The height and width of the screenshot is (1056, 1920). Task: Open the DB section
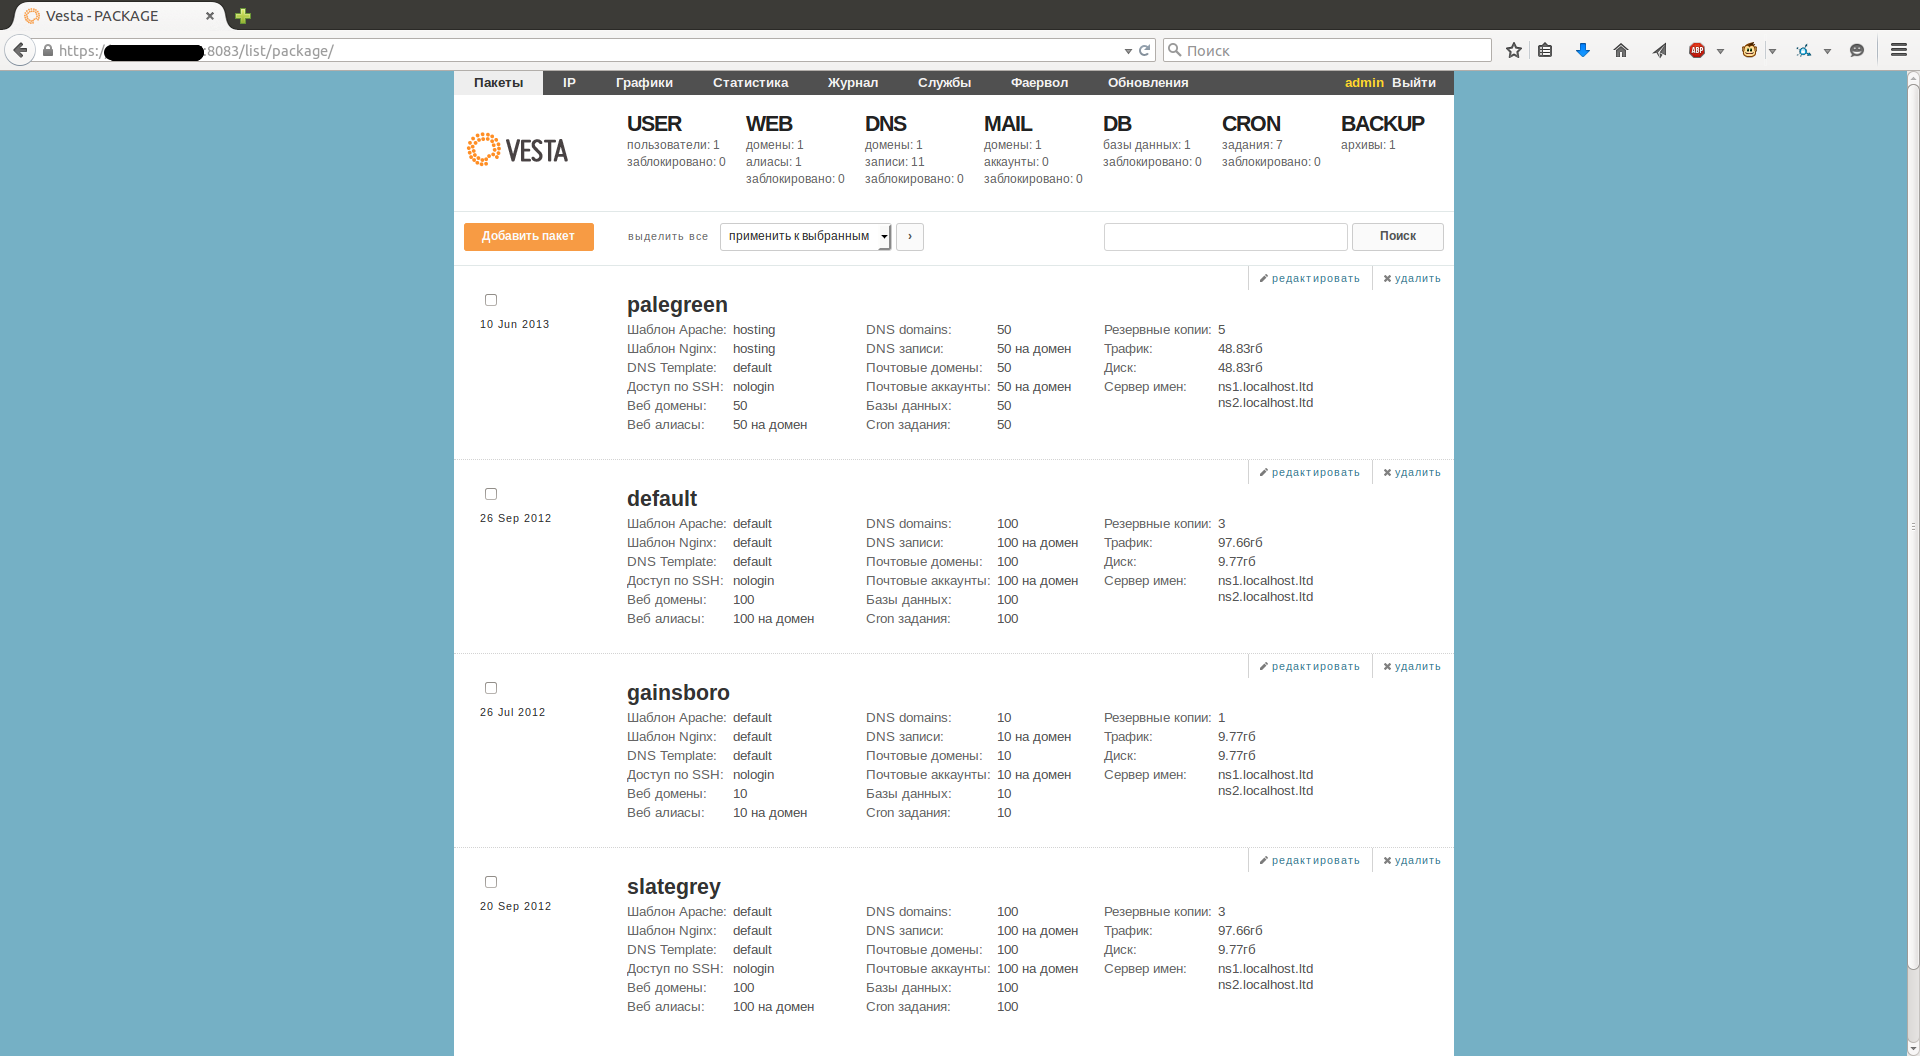pos(1117,124)
